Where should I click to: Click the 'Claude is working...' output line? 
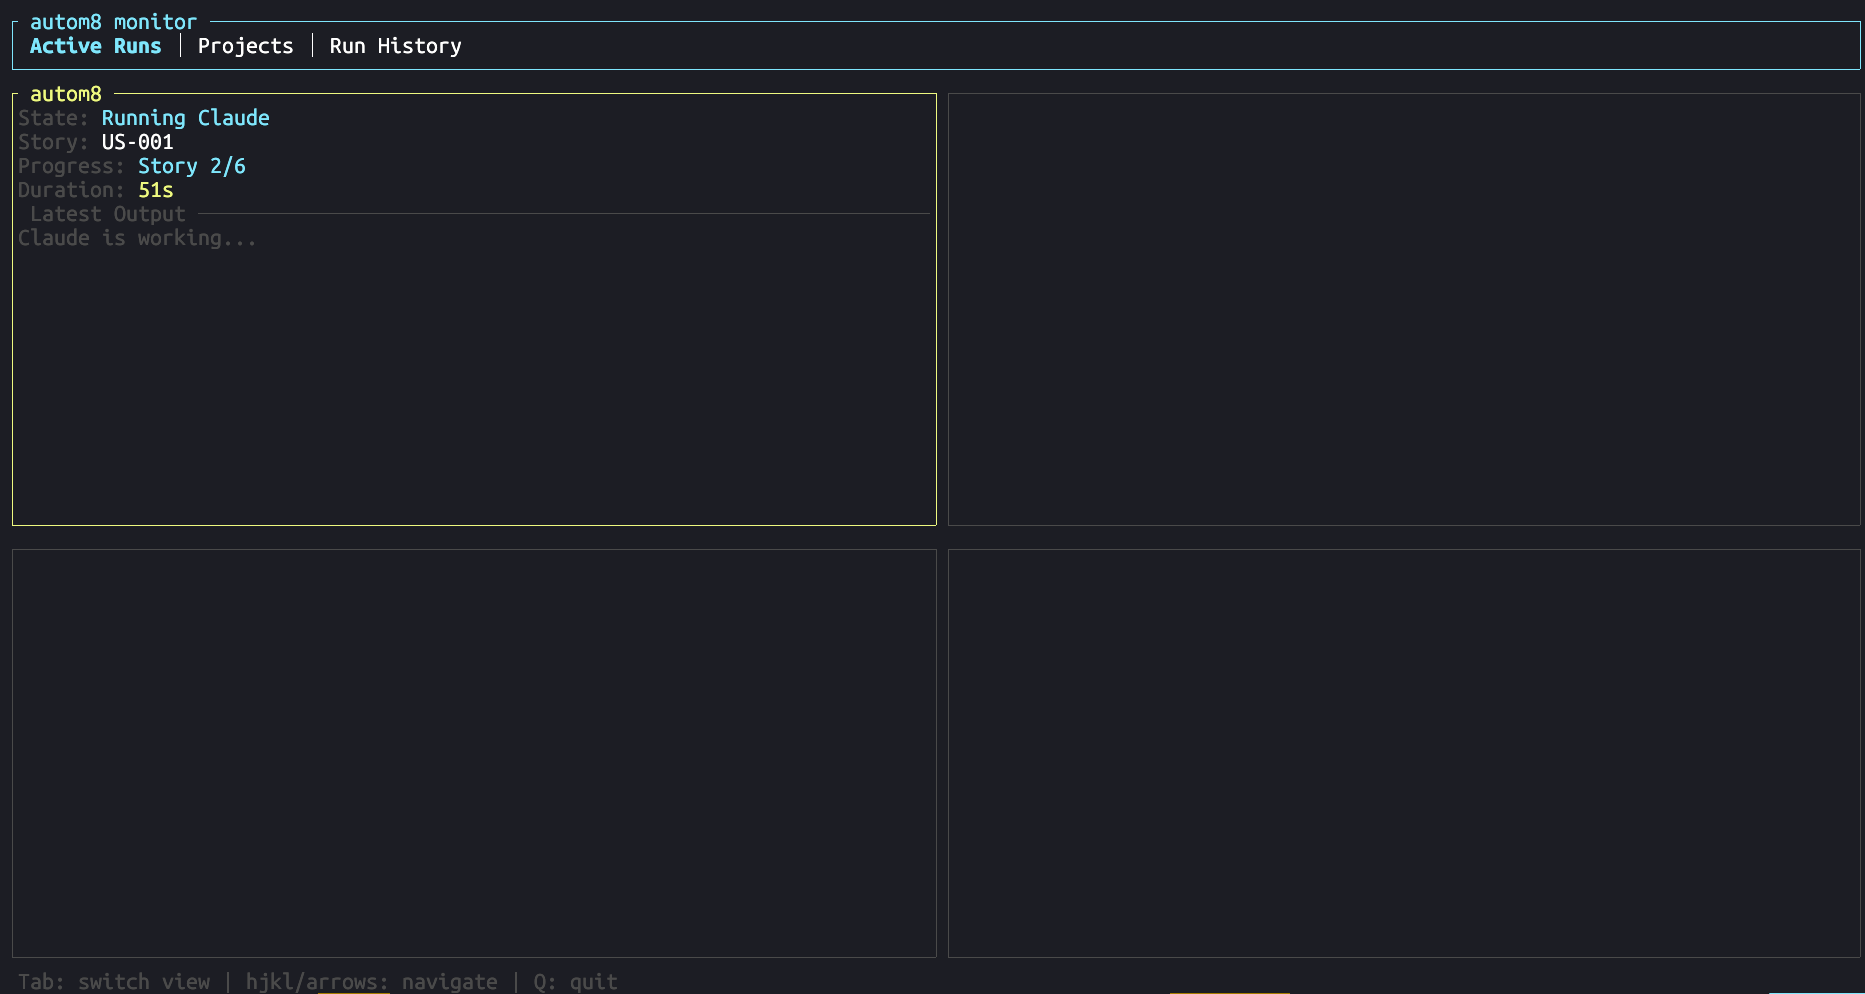pos(137,238)
